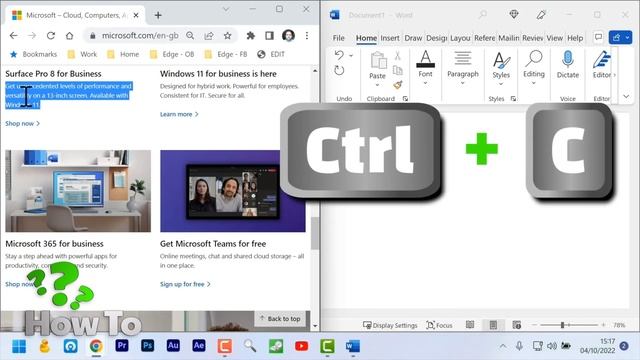640x360 pixels.
Task: Launch Photoshop from taskbar
Action: (x=147, y=346)
